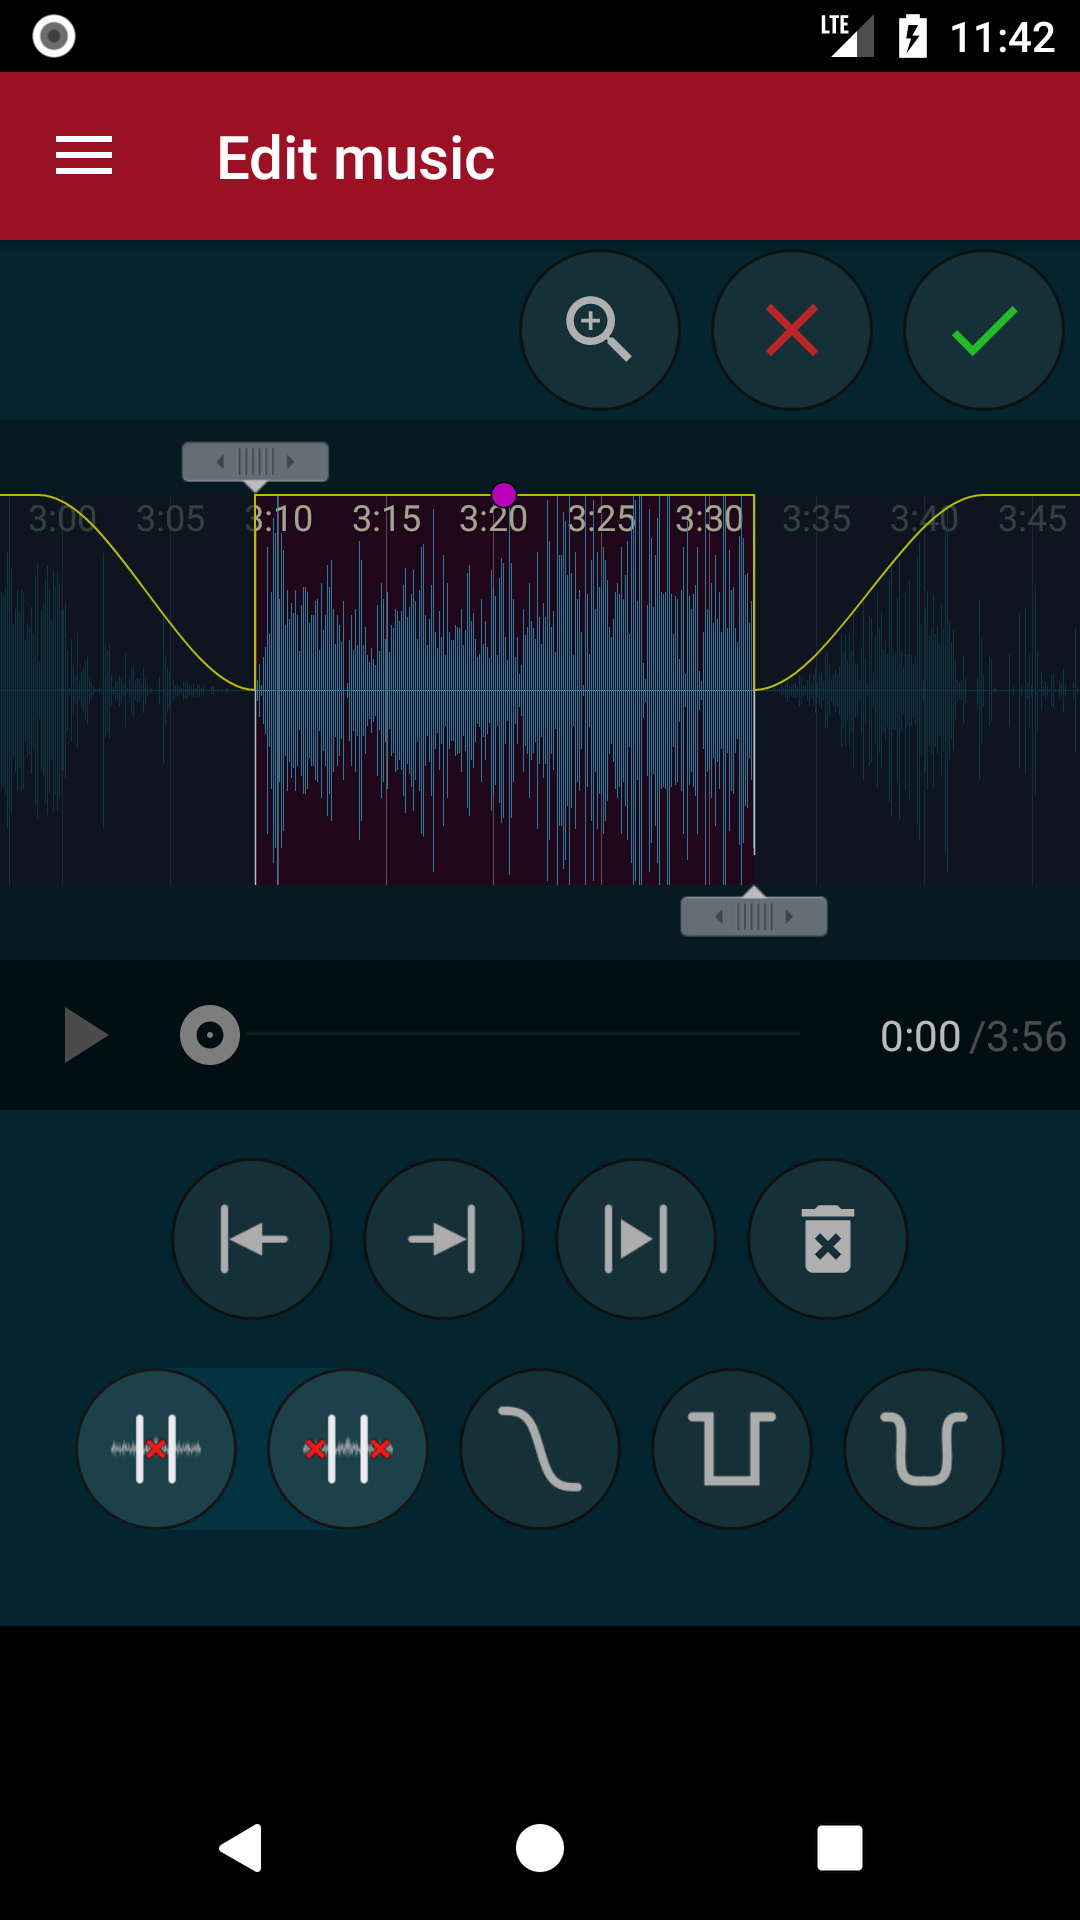The height and width of the screenshot is (1920, 1080).
Task: Click the 3:15 mark on timeline
Action: click(386, 519)
